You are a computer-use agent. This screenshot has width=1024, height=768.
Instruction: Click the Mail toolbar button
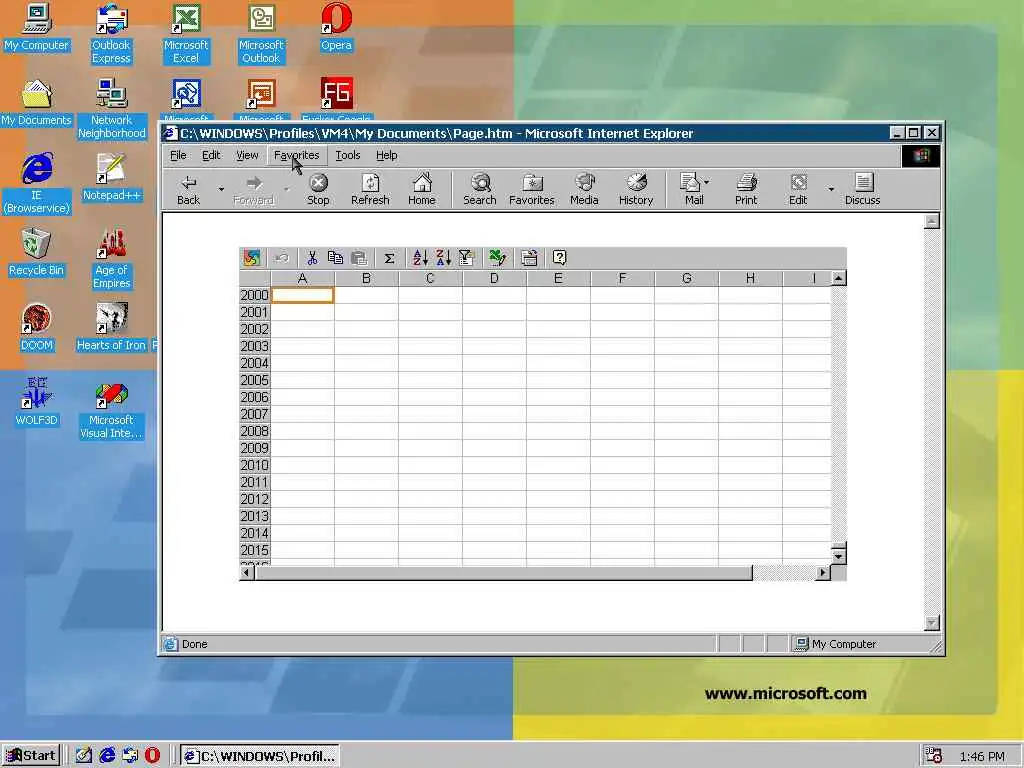tap(694, 190)
